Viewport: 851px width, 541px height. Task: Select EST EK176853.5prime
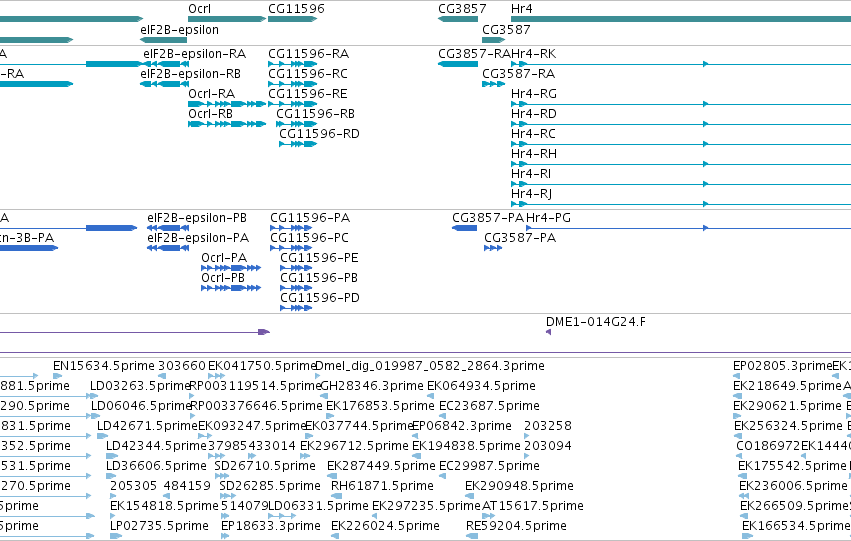pos(378,406)
